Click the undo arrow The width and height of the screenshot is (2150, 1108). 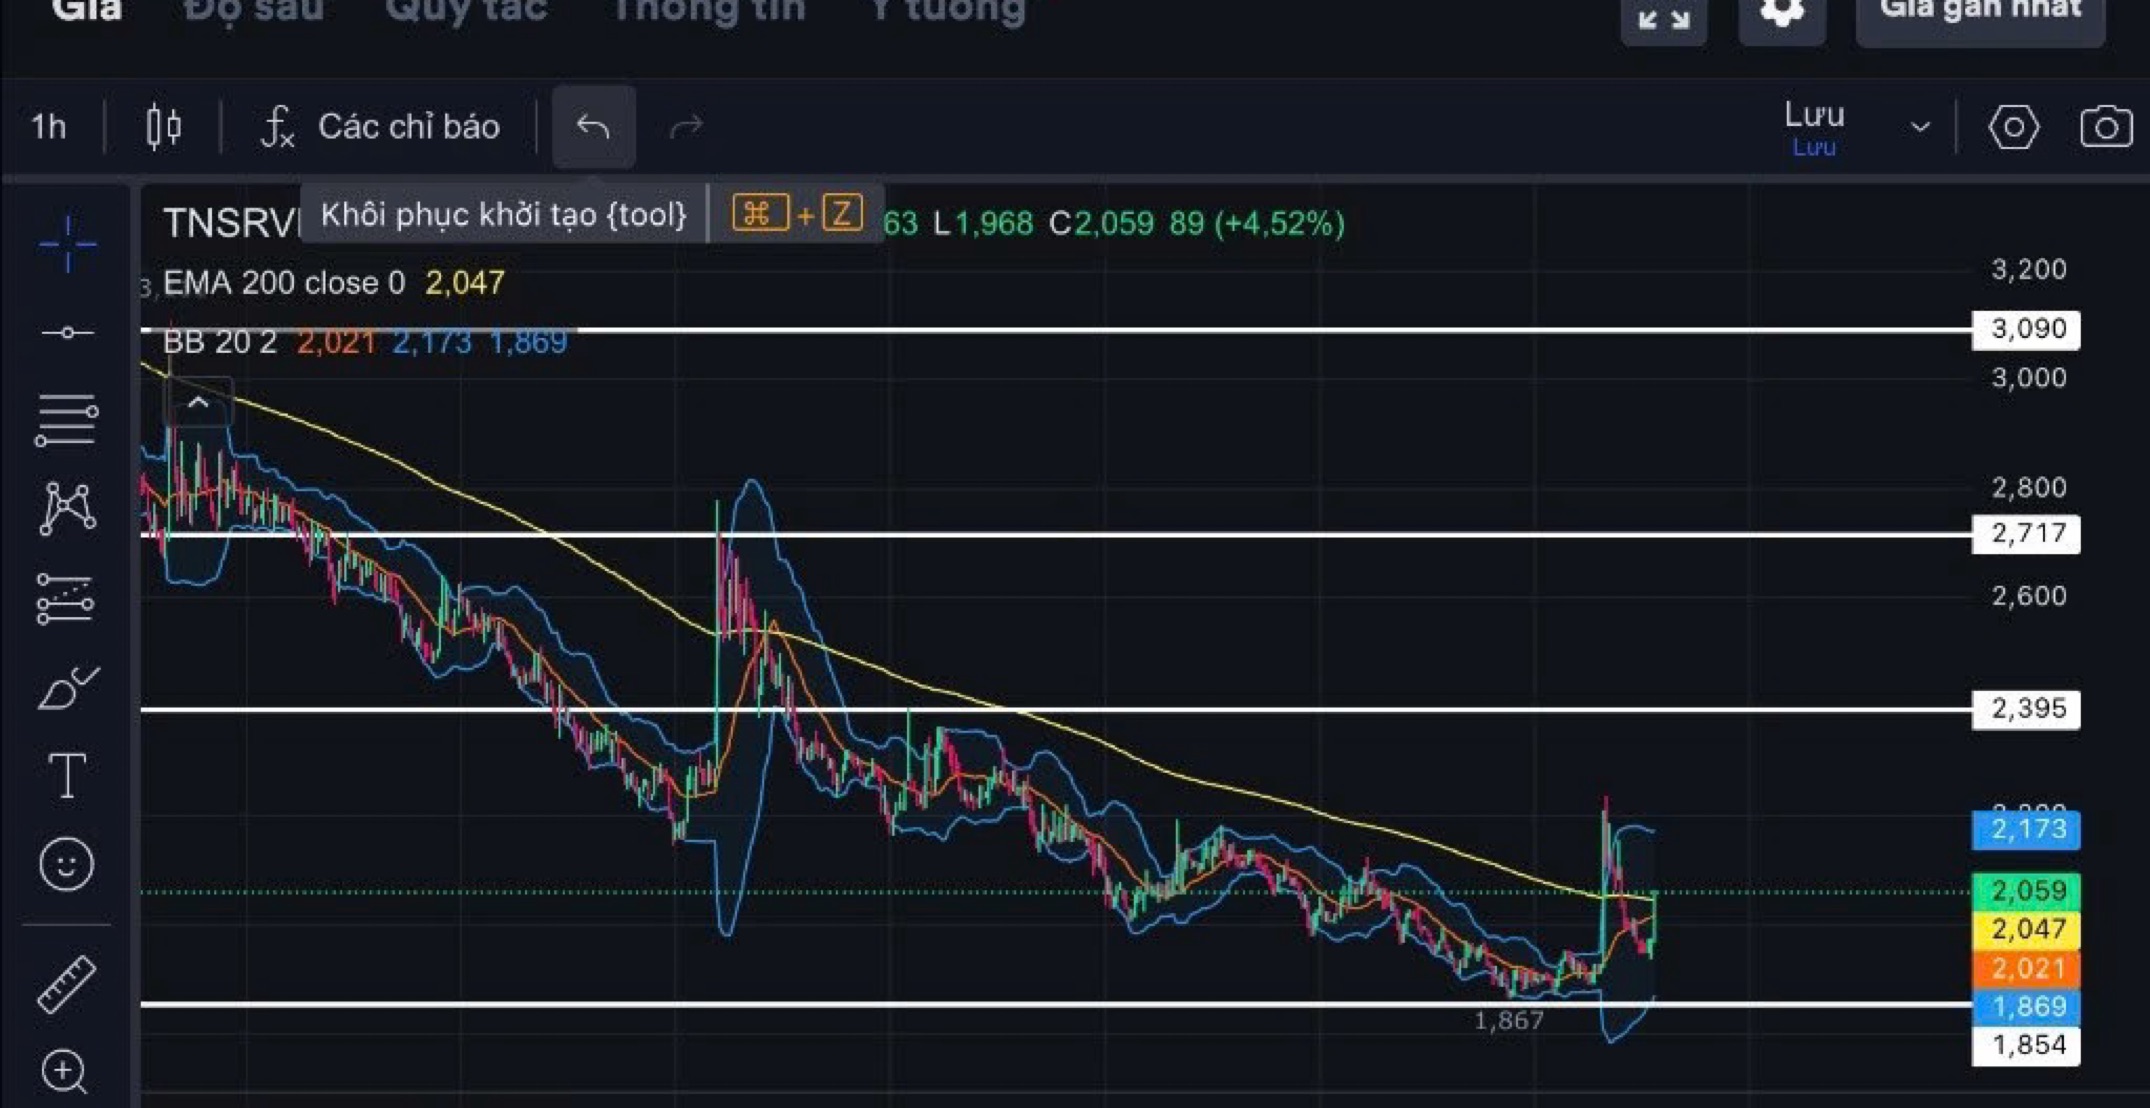click(x=593, y=127)
